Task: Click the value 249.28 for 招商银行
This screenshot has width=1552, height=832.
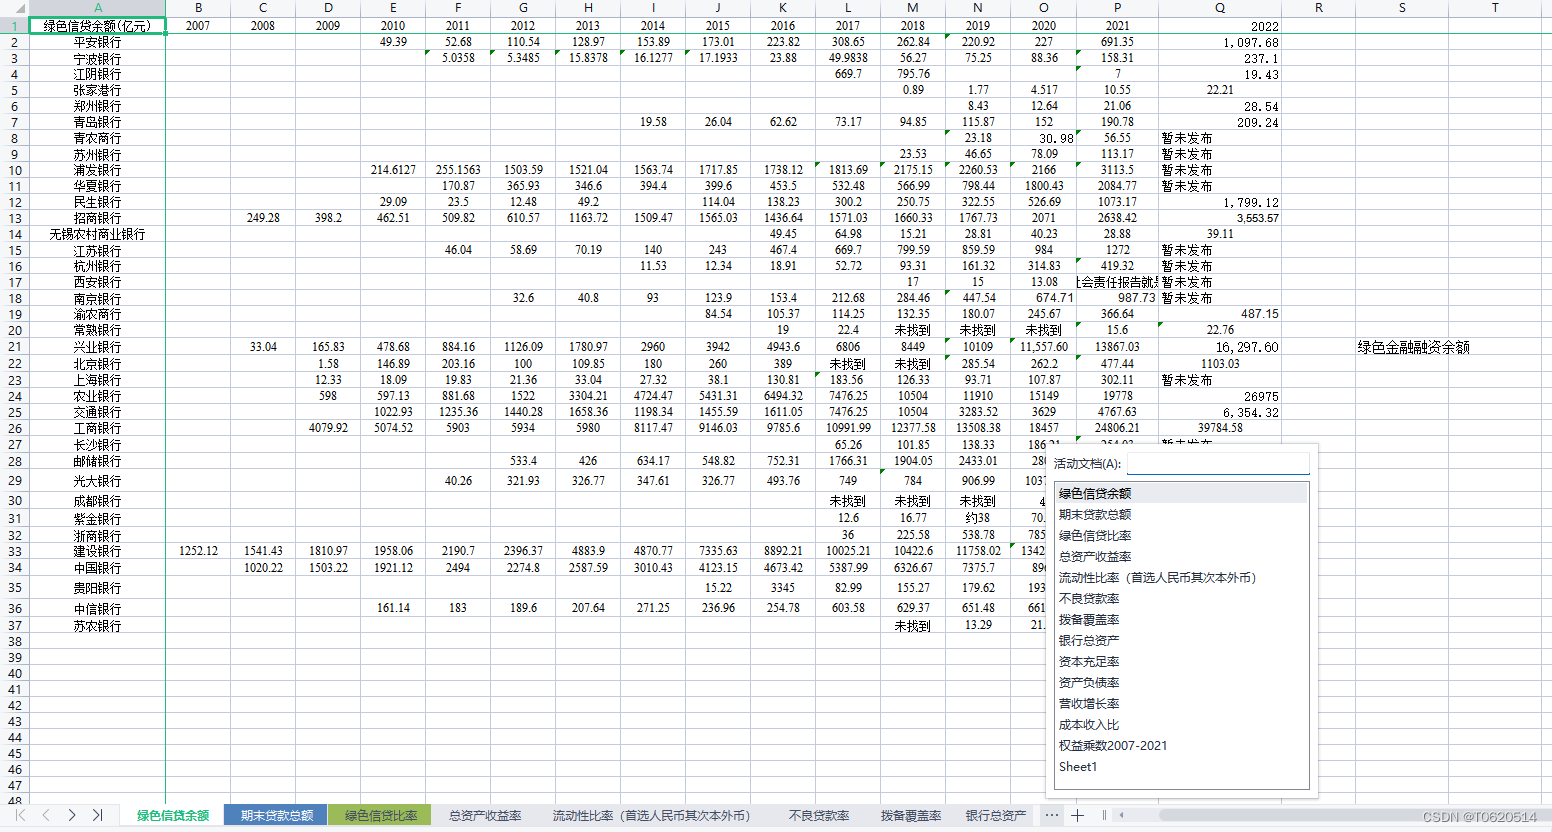Action: tap(263, 218)
